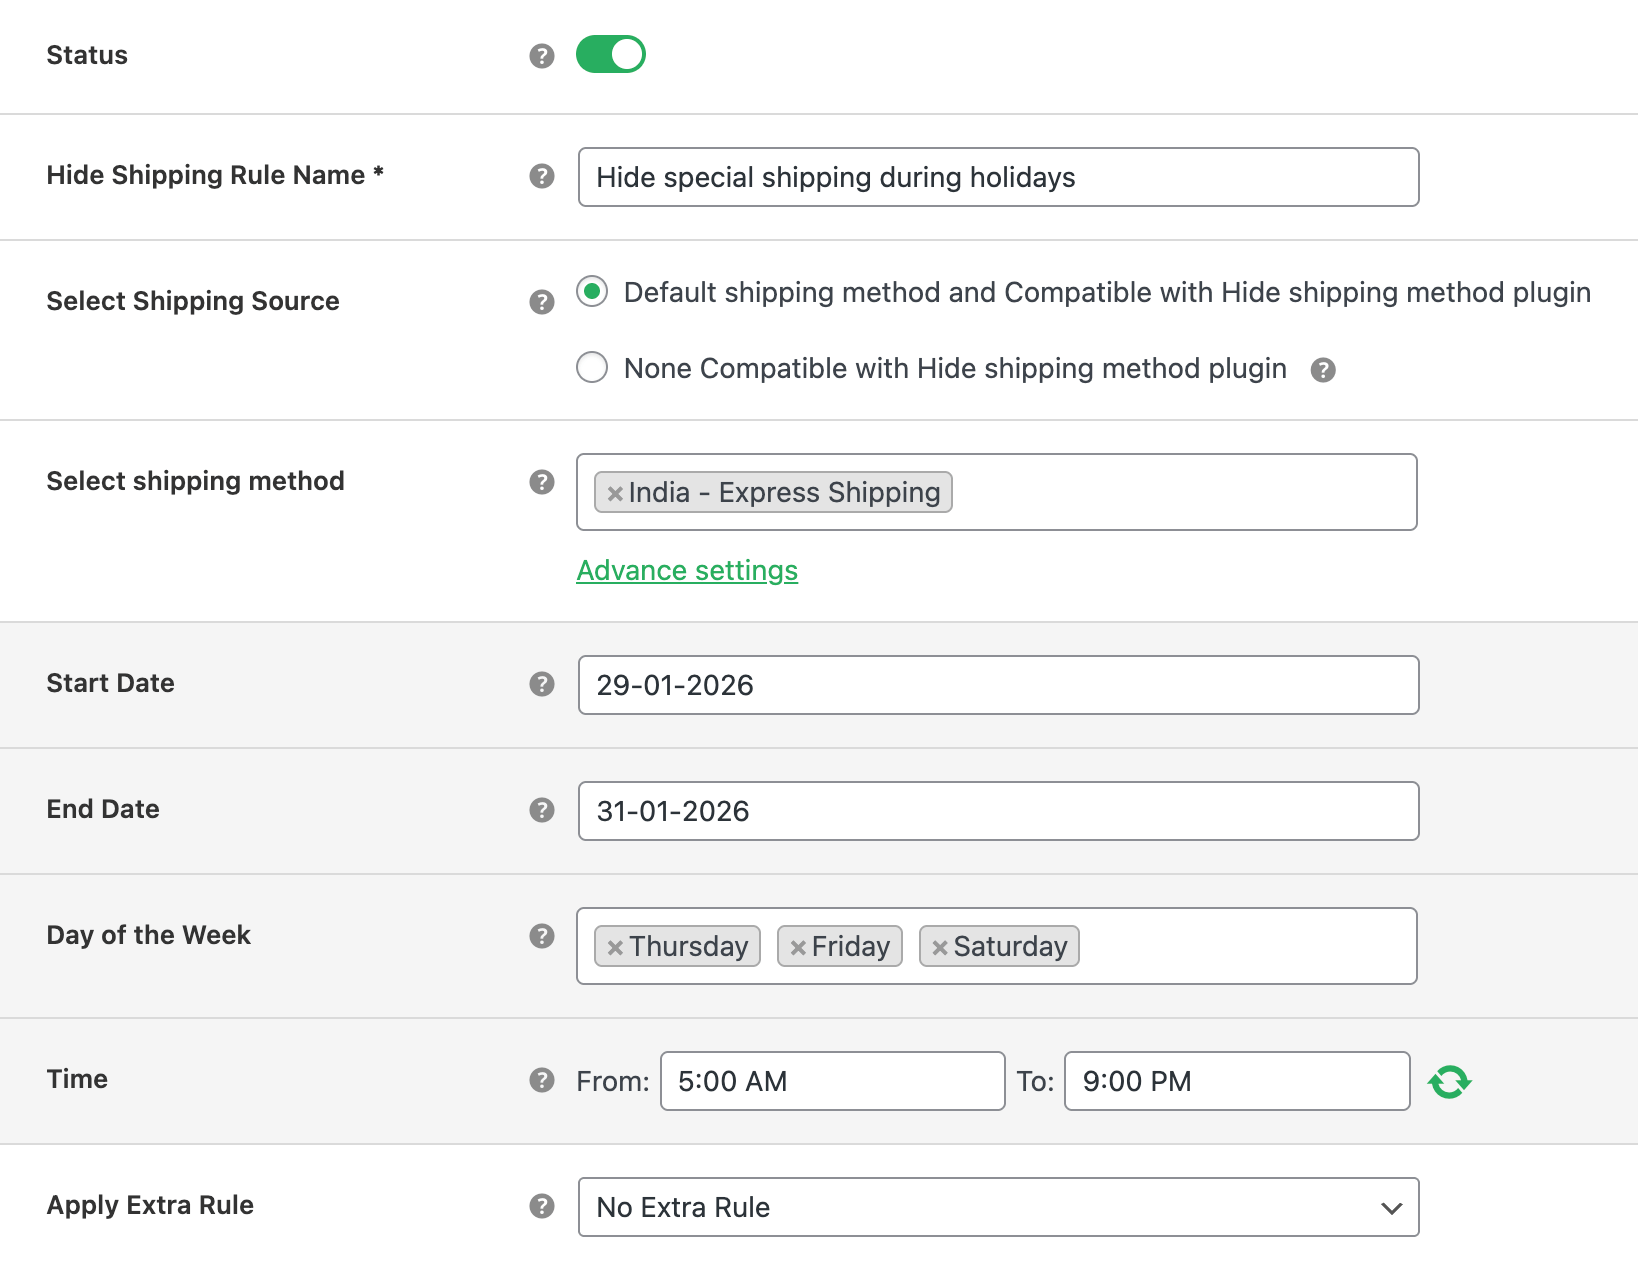1638x1262 pixels.
Task: Click the help icon beside Hide Shipping Rule Name
Action: (541, 176)
